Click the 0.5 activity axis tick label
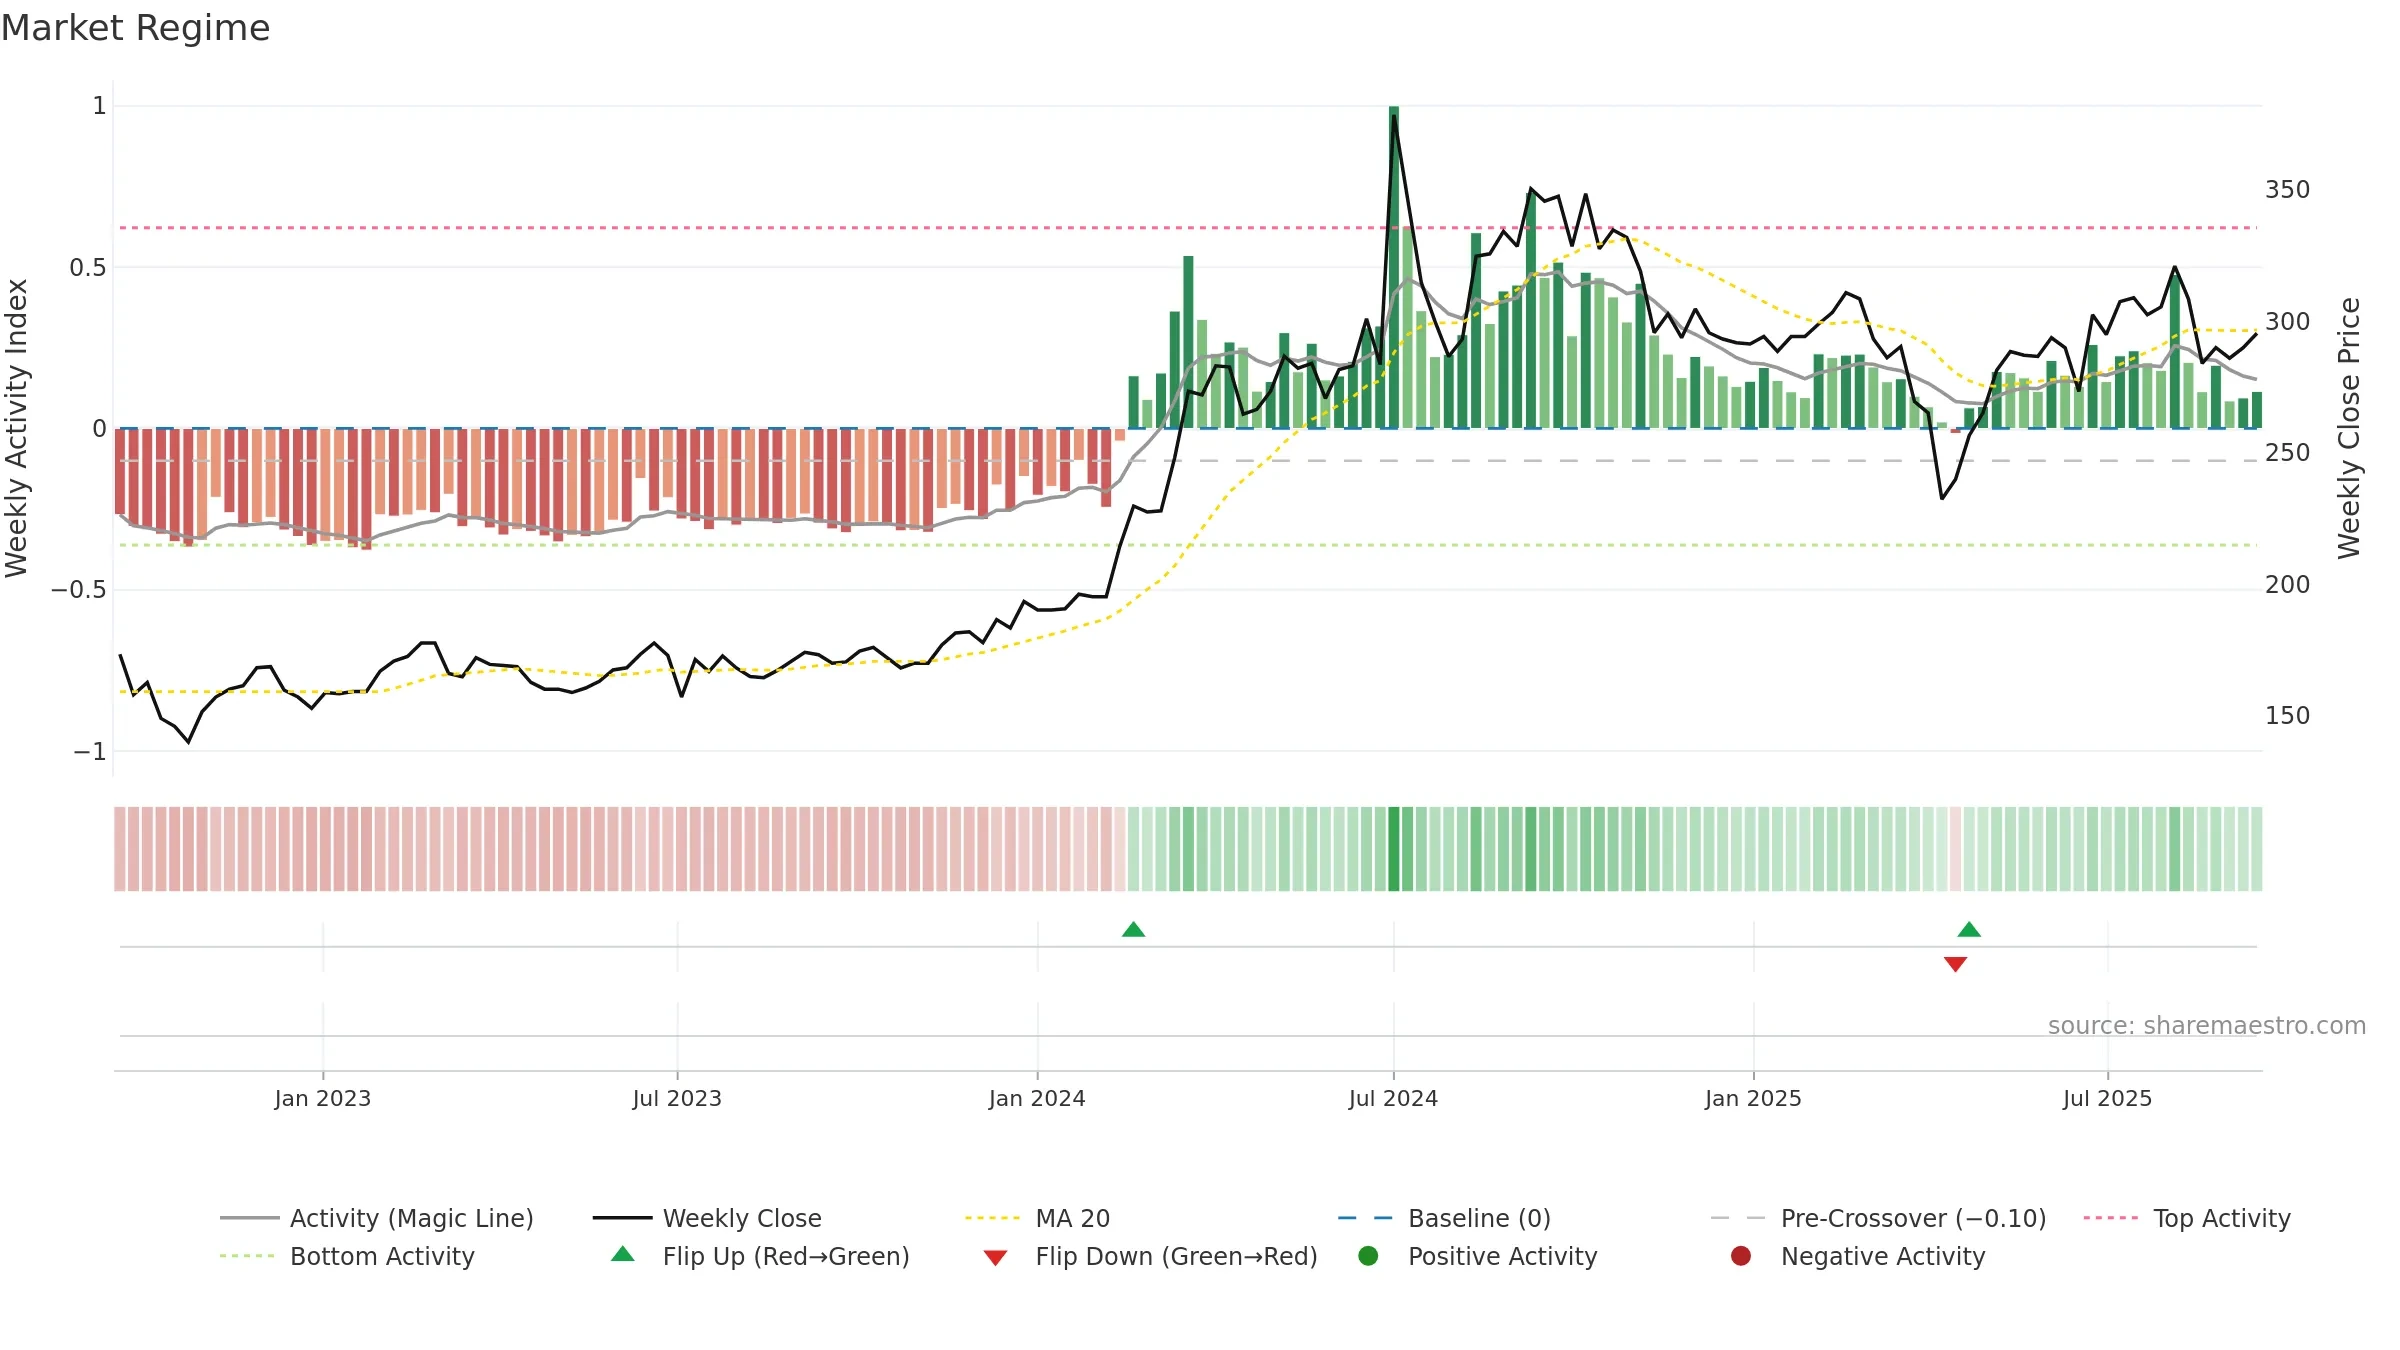Screen dimensions: 2400x1350 87,267
